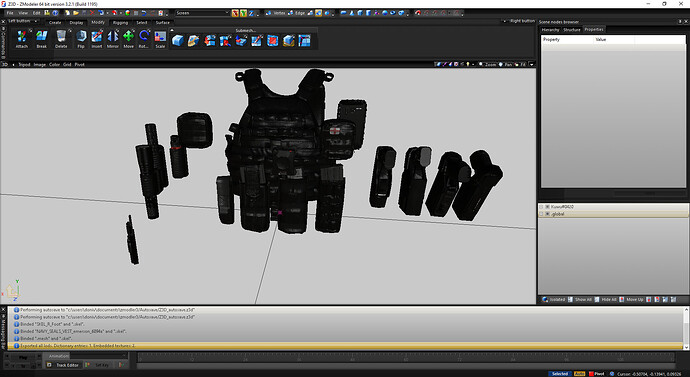The height and width of the screenshot is (377, 690).
Task: Open the Screen axes dropdown
Action: (x=202, y=13)
